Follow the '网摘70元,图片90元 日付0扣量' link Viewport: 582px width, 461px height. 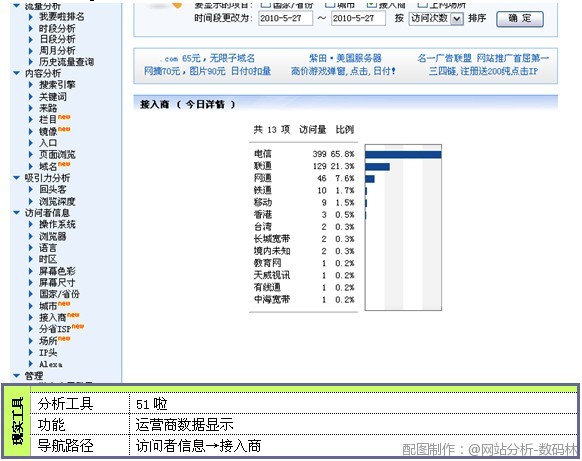click(x=207, y=71)
